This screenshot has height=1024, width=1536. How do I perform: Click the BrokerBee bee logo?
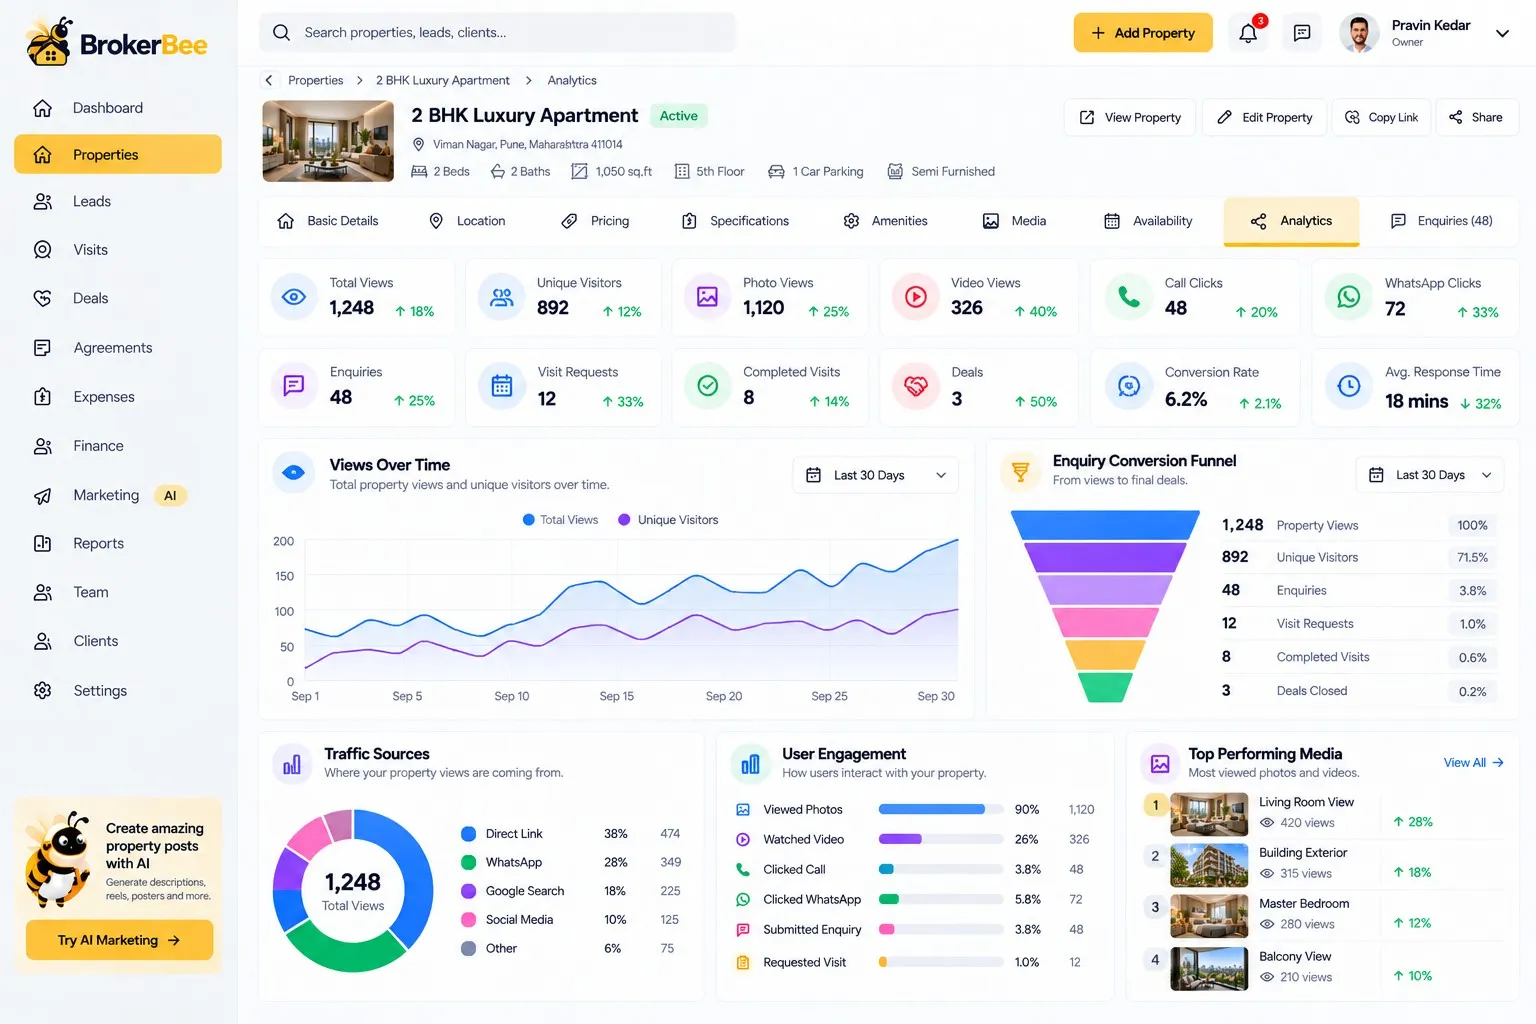49,42
